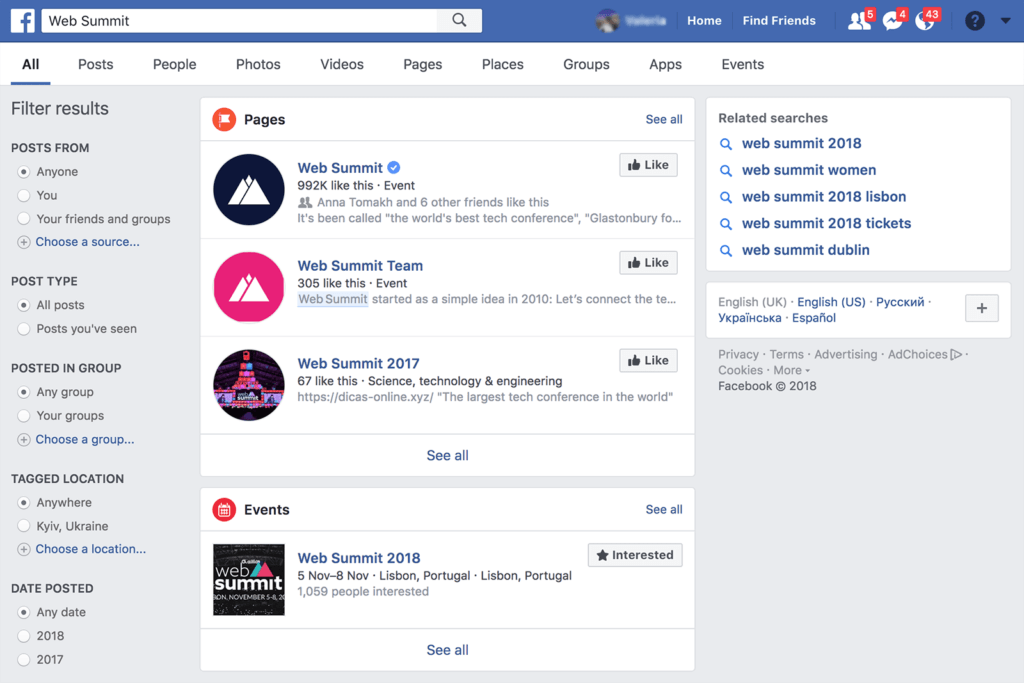Click search icon beside web summit 2018
The height and width of the screenshot is (683, 1024).
click(726, 144)
